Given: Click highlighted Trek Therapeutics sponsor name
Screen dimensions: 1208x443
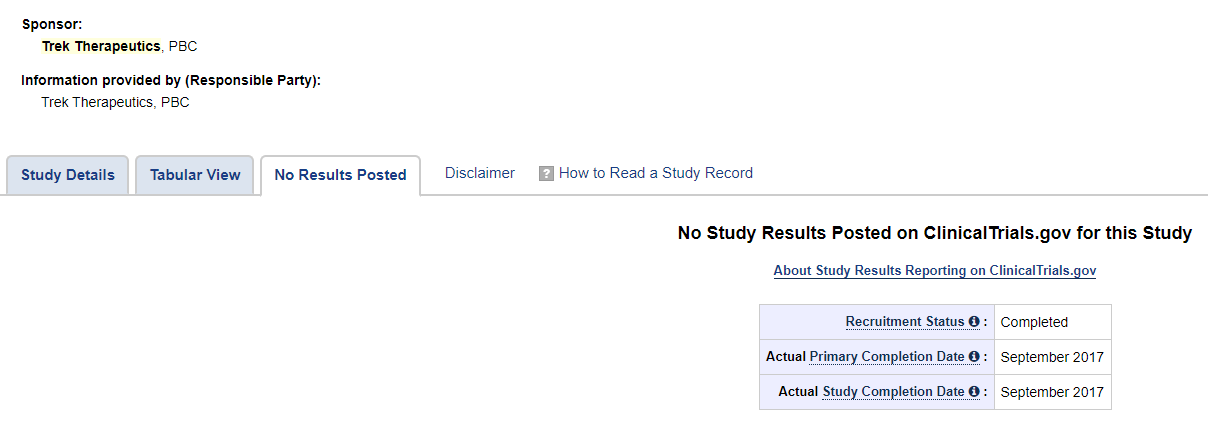Looking at the screenshot, I should pos(101,46).
